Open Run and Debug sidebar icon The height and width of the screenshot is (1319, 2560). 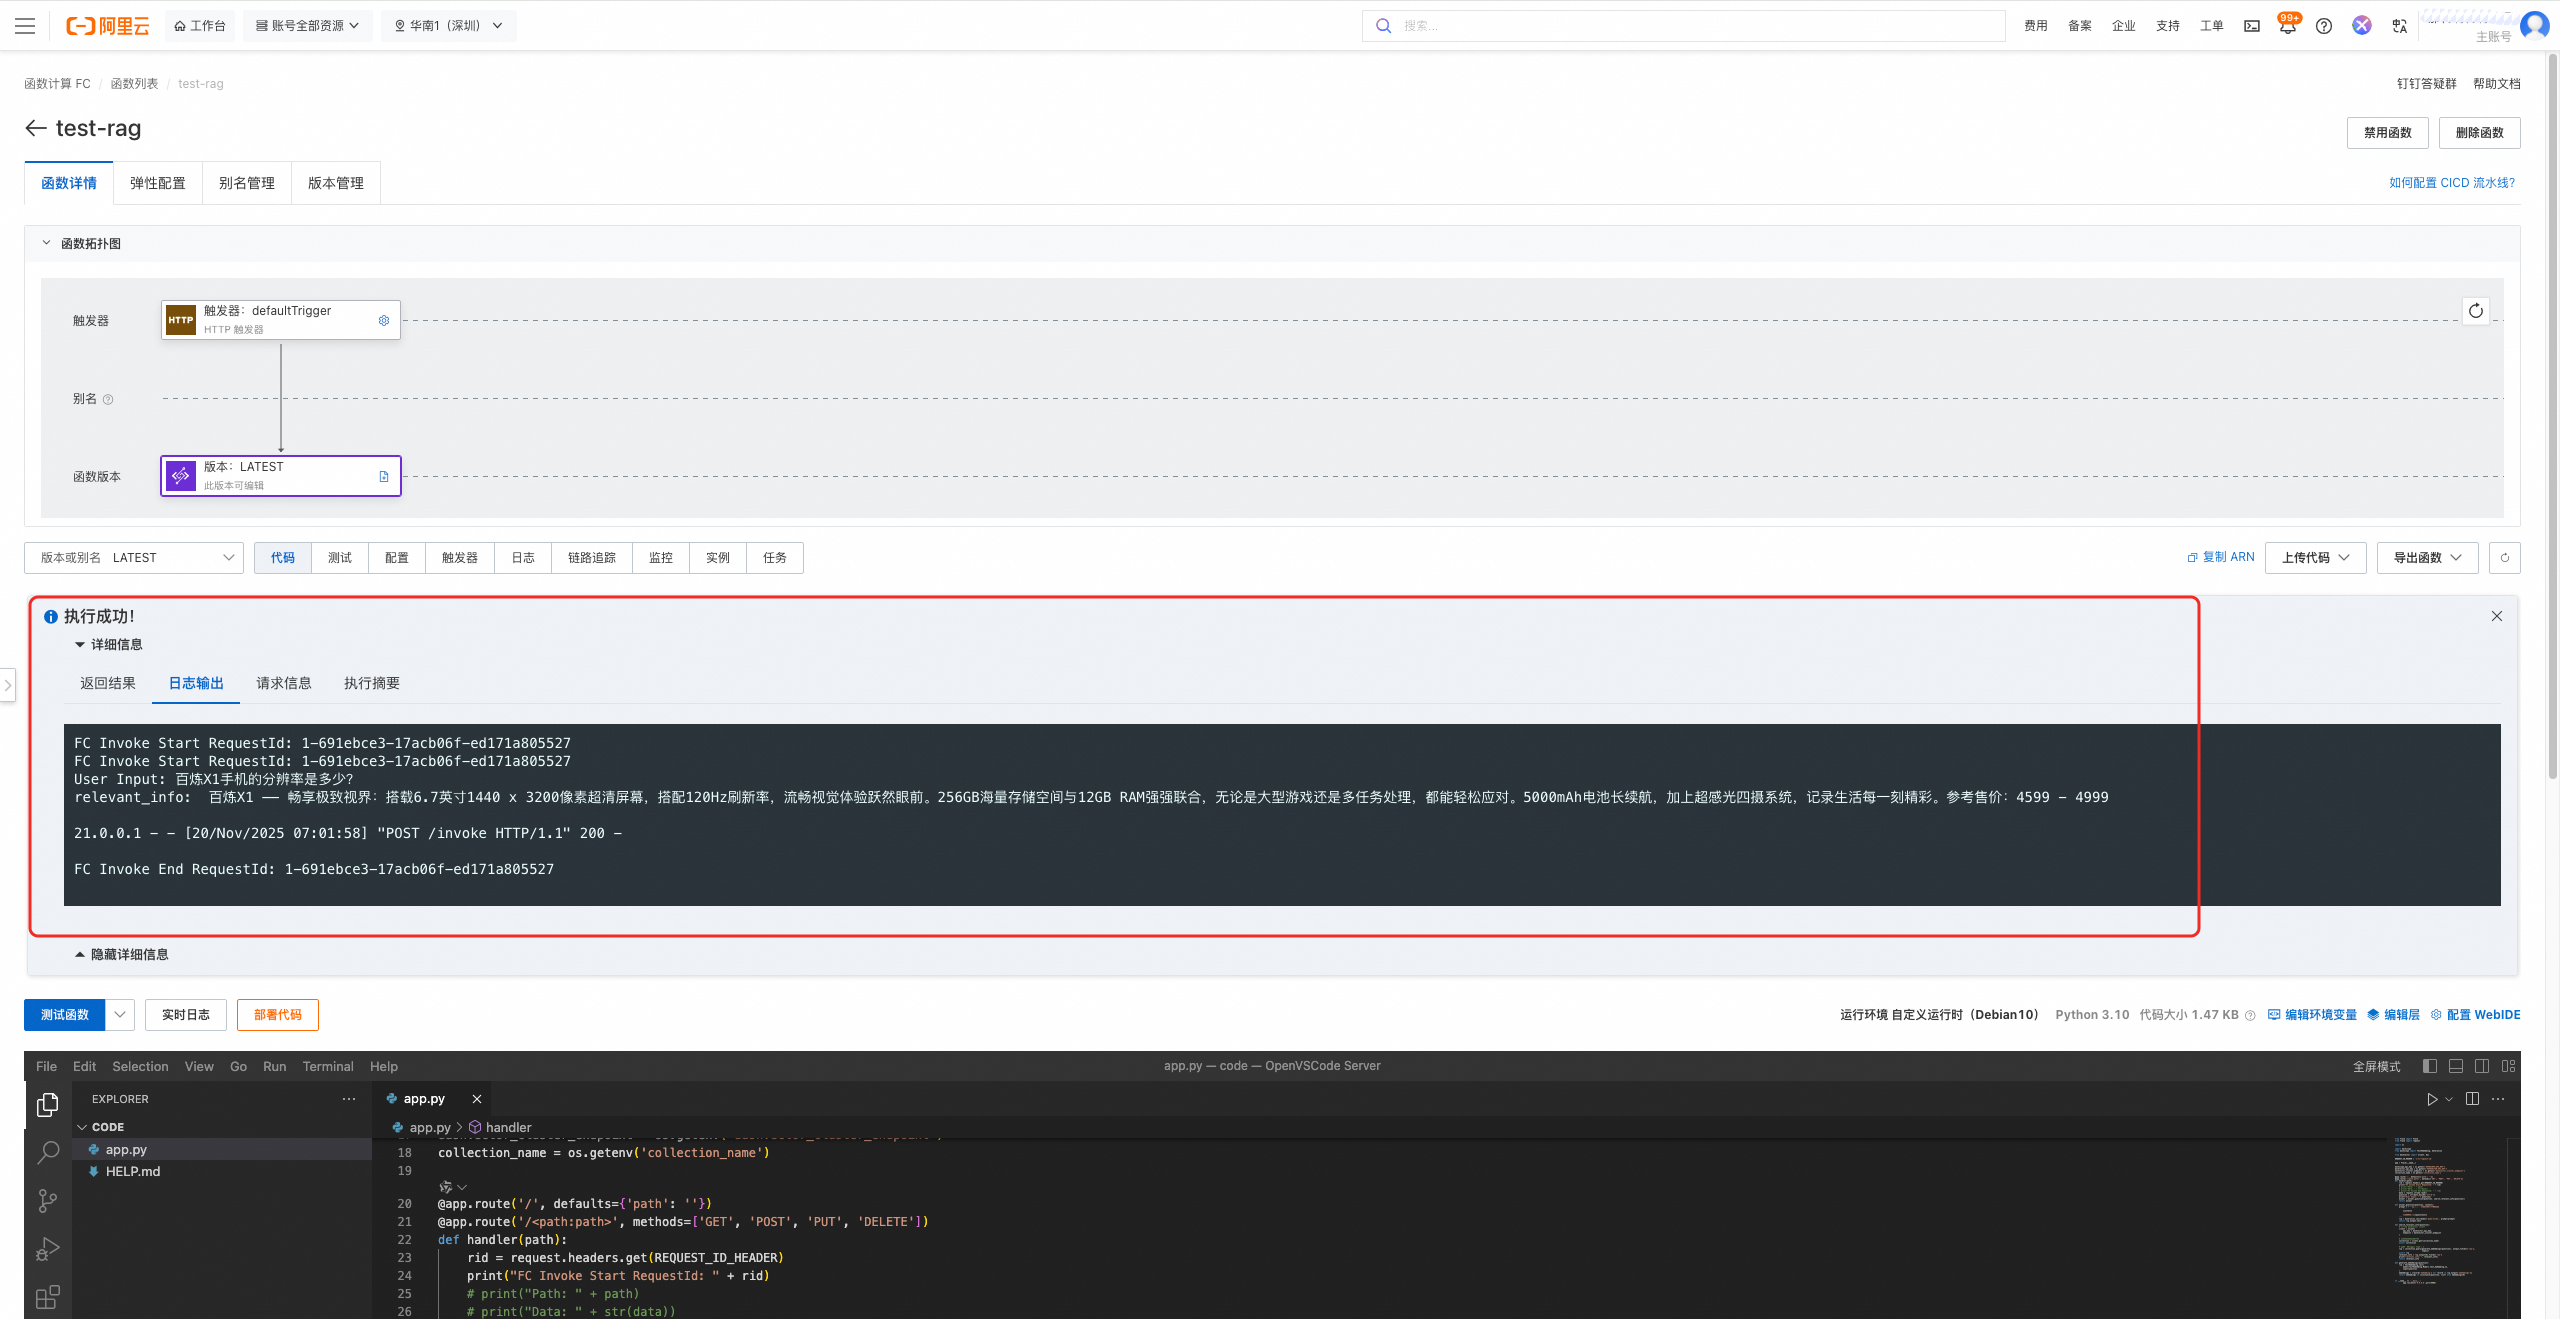coord(47,1250)
